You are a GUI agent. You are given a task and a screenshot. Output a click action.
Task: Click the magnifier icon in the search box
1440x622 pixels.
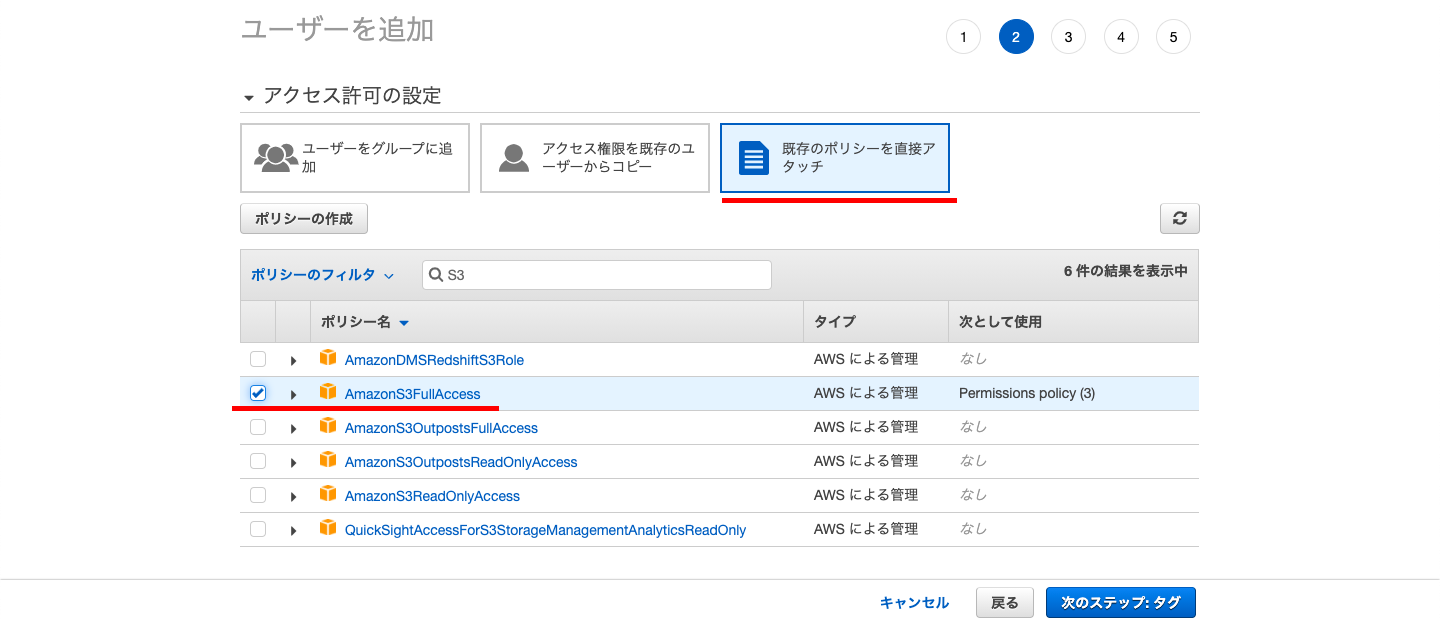pos(436,275)
